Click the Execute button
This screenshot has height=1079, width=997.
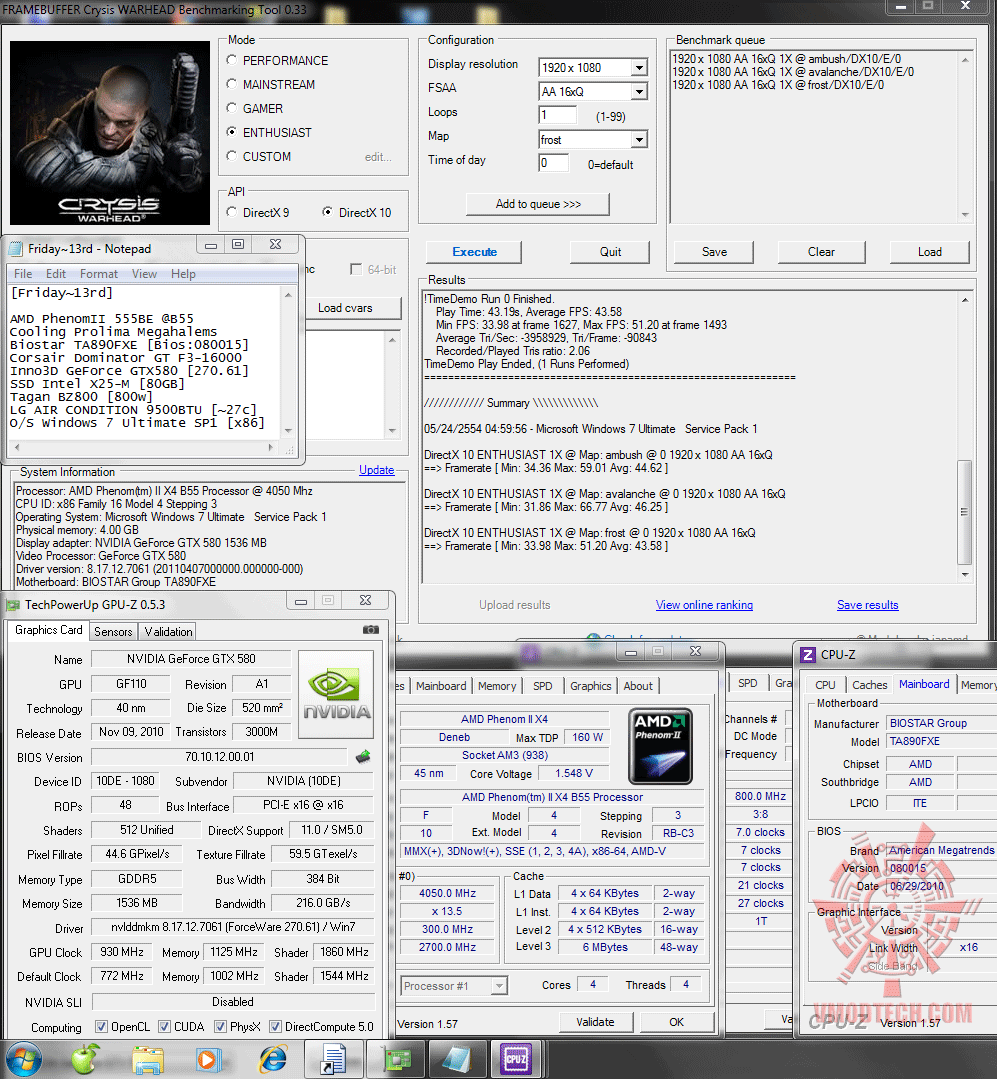474,252
